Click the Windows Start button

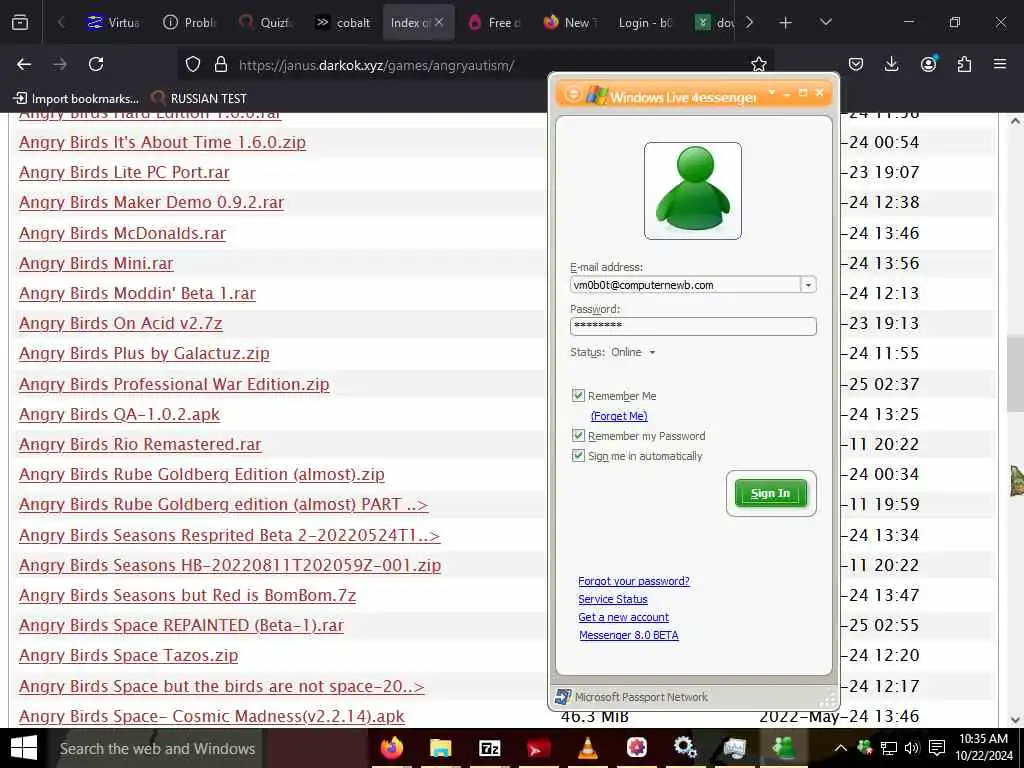24,748
